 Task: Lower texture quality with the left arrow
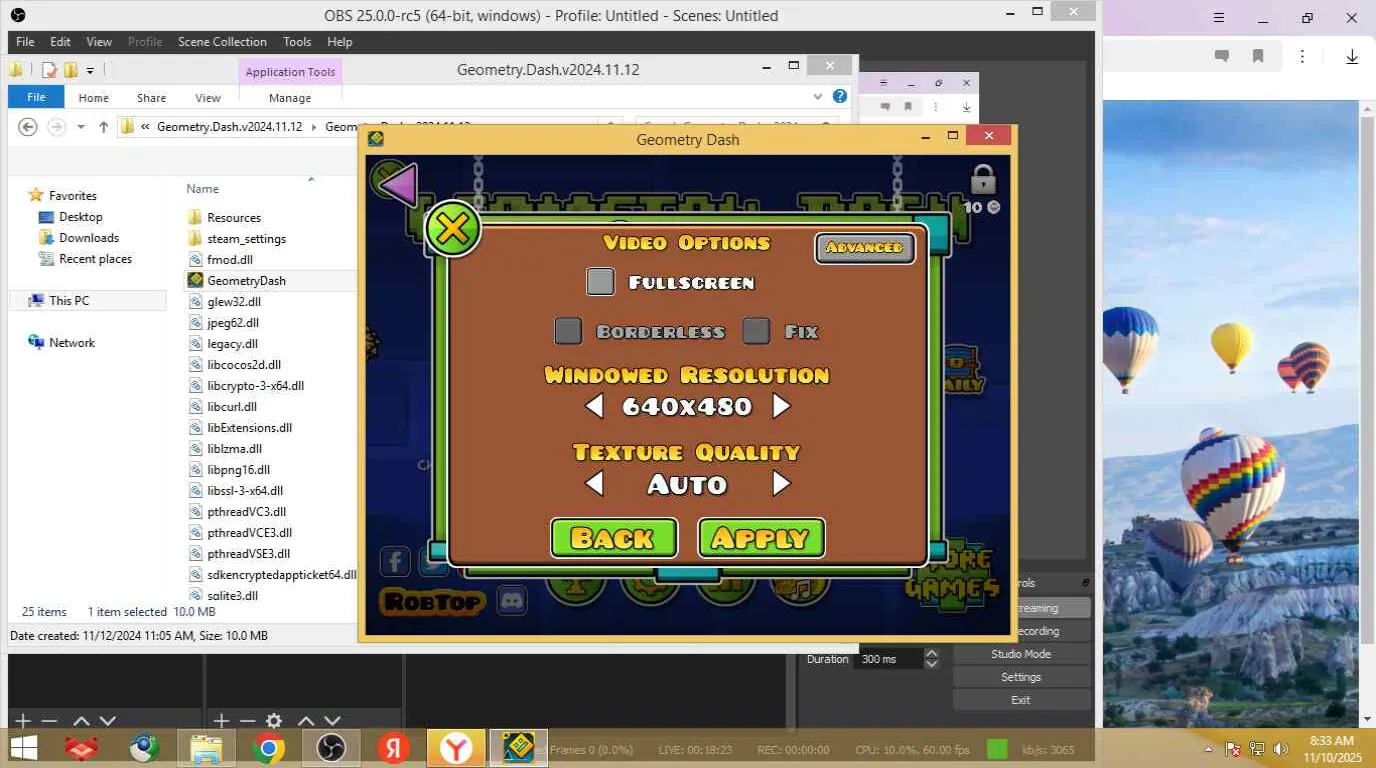(x=595, y=484)
